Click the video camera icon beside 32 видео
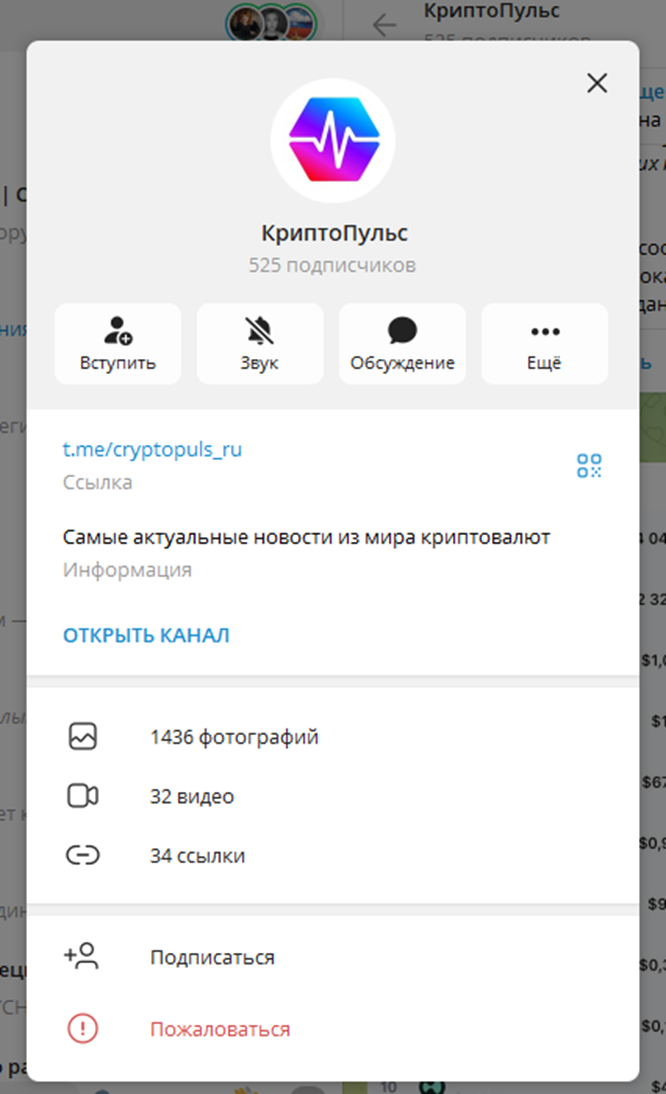This screenshot has height=1094, width=666. click(x=82, y=796)
